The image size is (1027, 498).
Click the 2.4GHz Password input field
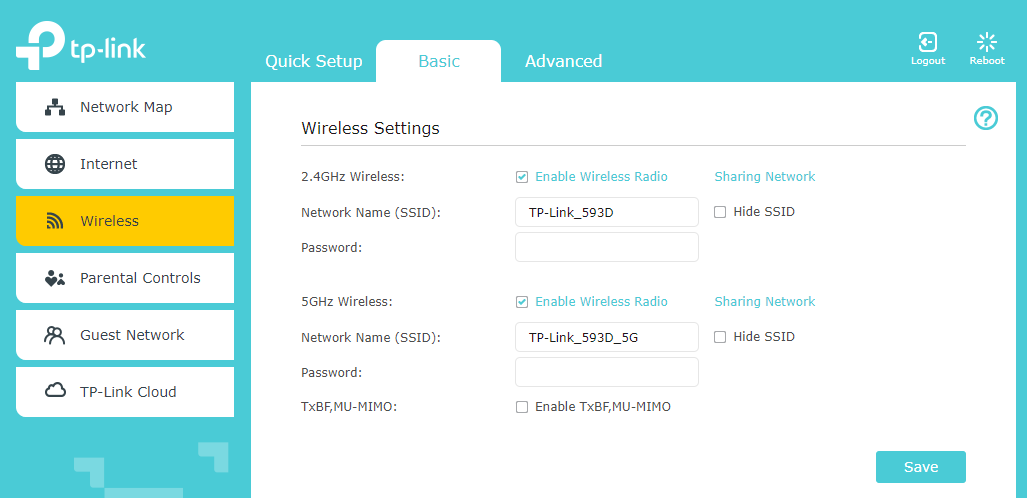click(x=606, y=247)
